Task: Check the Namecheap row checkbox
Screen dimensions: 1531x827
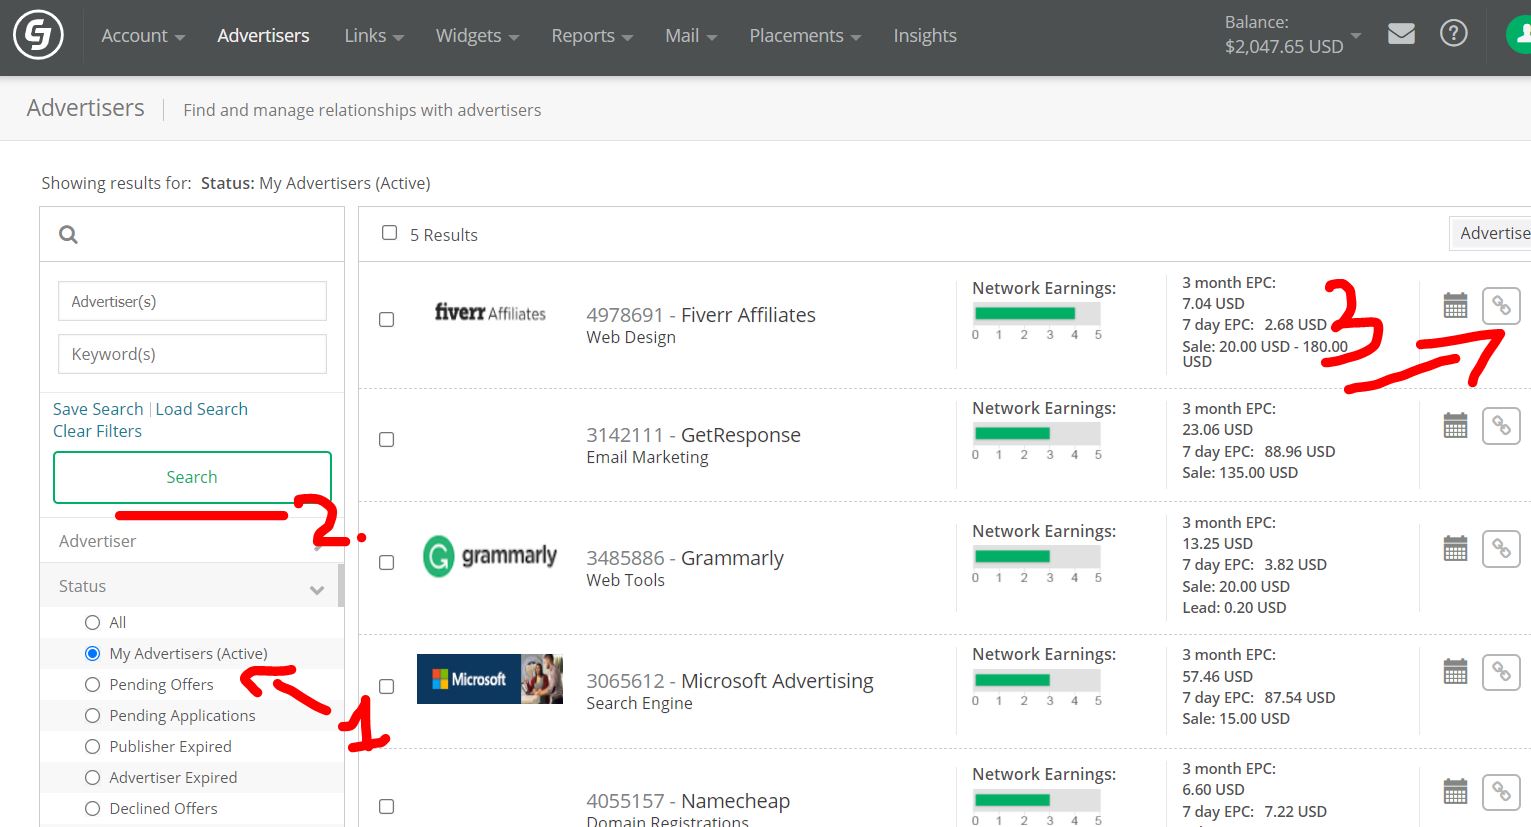Action: (x=386, y=807)
